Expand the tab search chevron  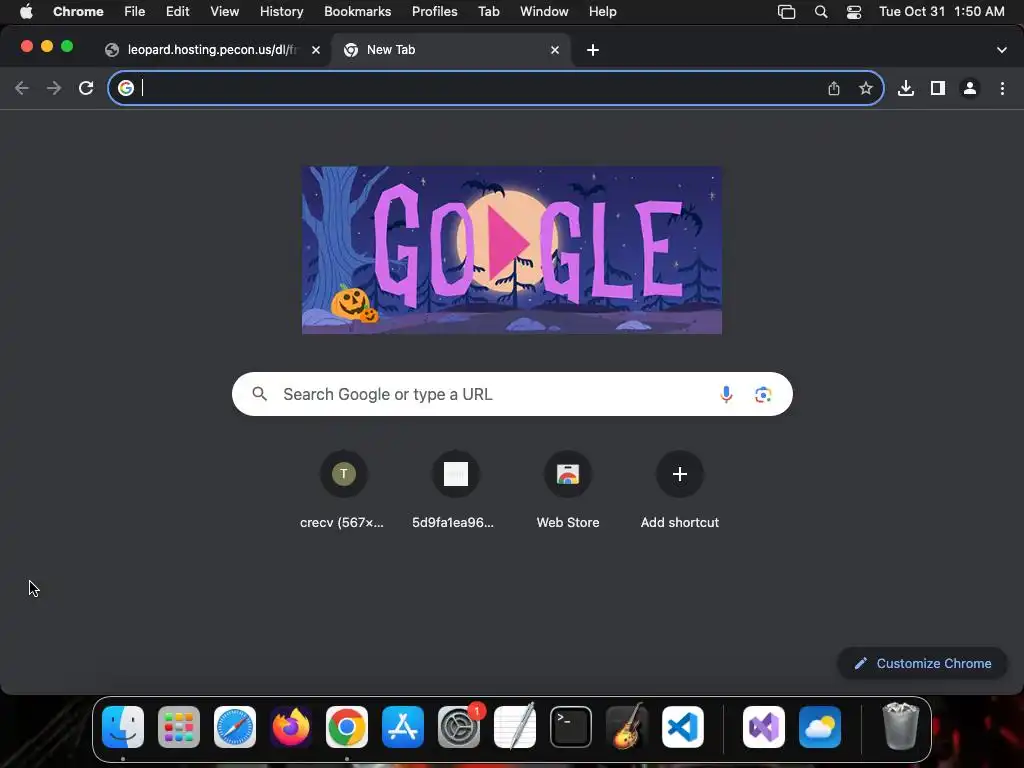1002,50
